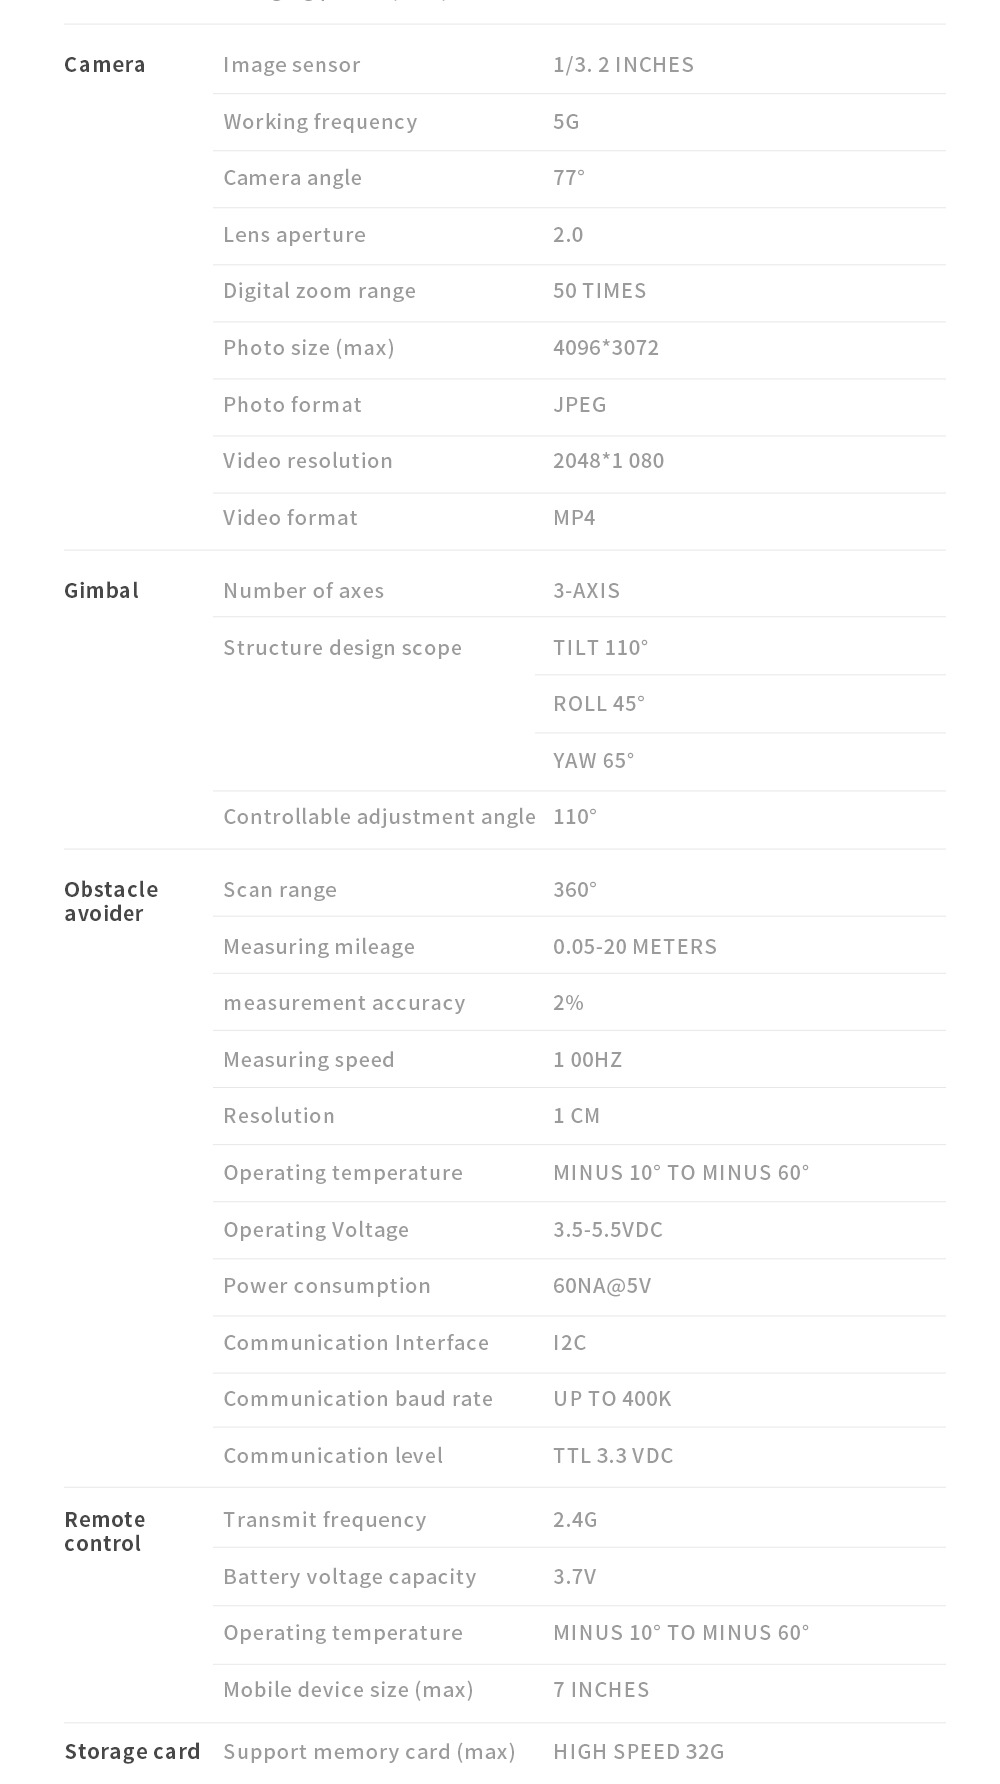Click the Storage card section heading
The image size is (1000, 1784).
point(132,1751)
